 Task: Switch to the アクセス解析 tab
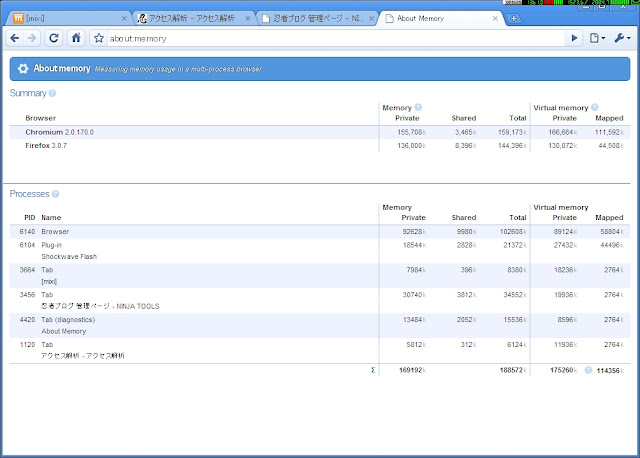[188, 18]
